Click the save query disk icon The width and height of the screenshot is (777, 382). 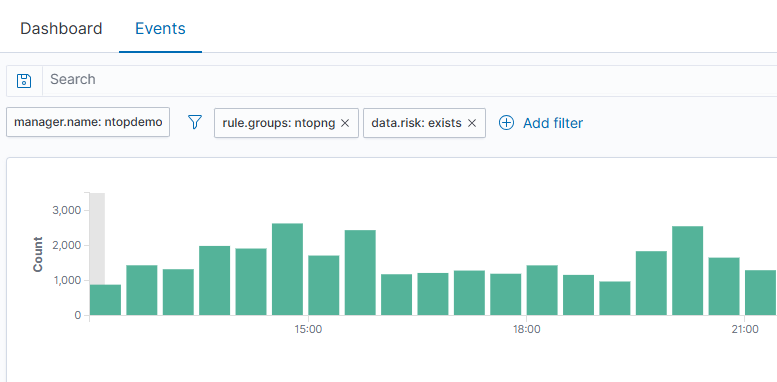24,81
